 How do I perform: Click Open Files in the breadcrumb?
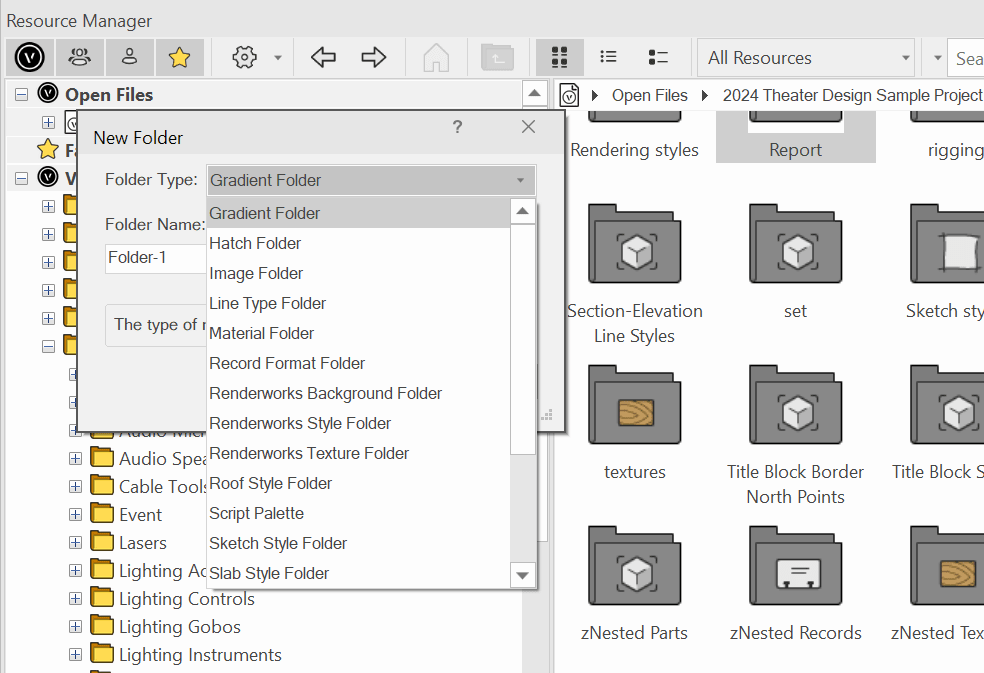(650, 95)
